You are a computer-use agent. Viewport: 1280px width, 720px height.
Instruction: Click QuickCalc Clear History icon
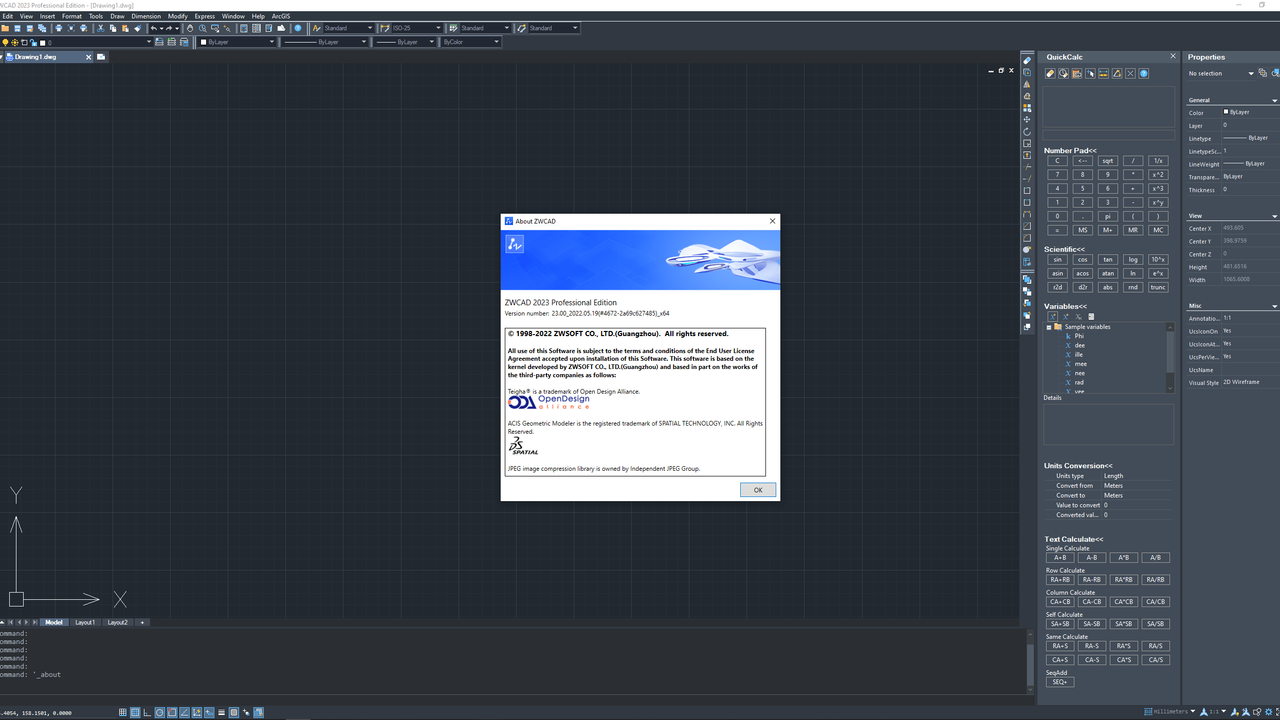click(x=1063, y=73)
